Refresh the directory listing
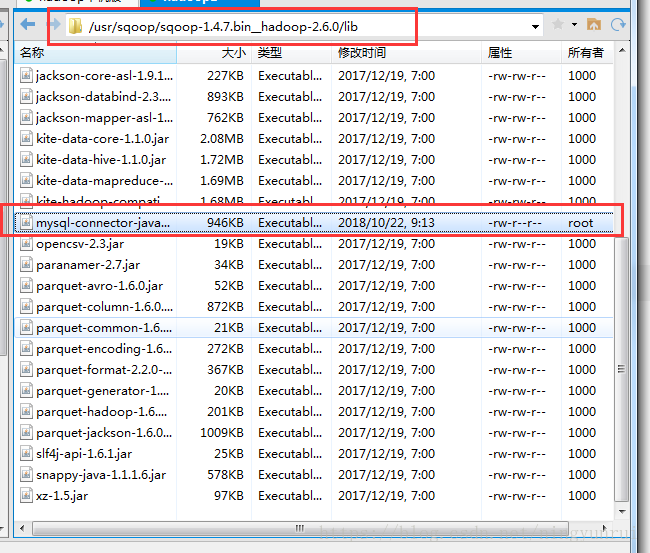The image size is (650, 553). (618, 24)
